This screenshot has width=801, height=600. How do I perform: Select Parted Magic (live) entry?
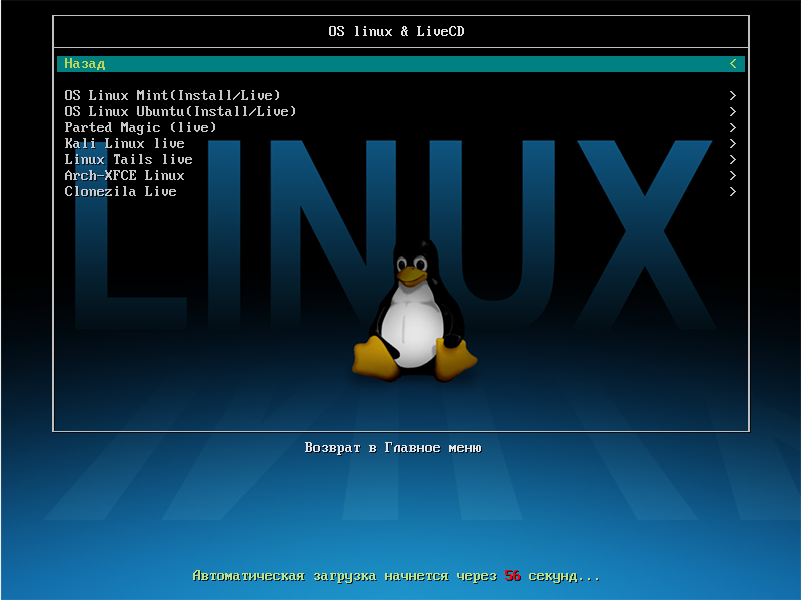coord(140,128)
